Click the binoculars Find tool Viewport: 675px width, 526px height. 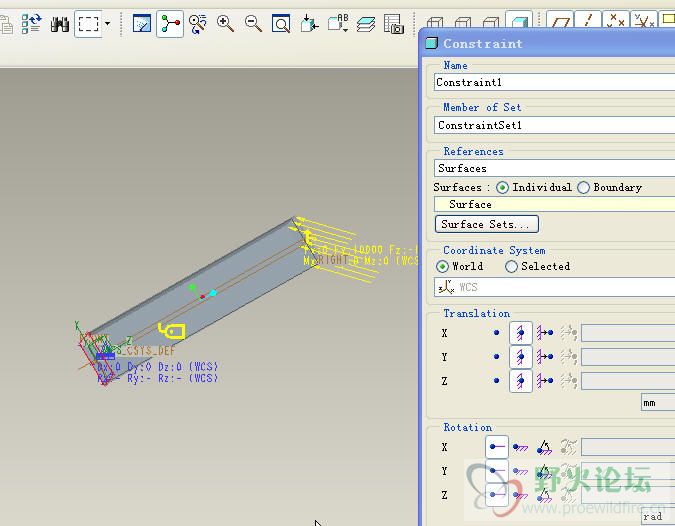(59, 24)
